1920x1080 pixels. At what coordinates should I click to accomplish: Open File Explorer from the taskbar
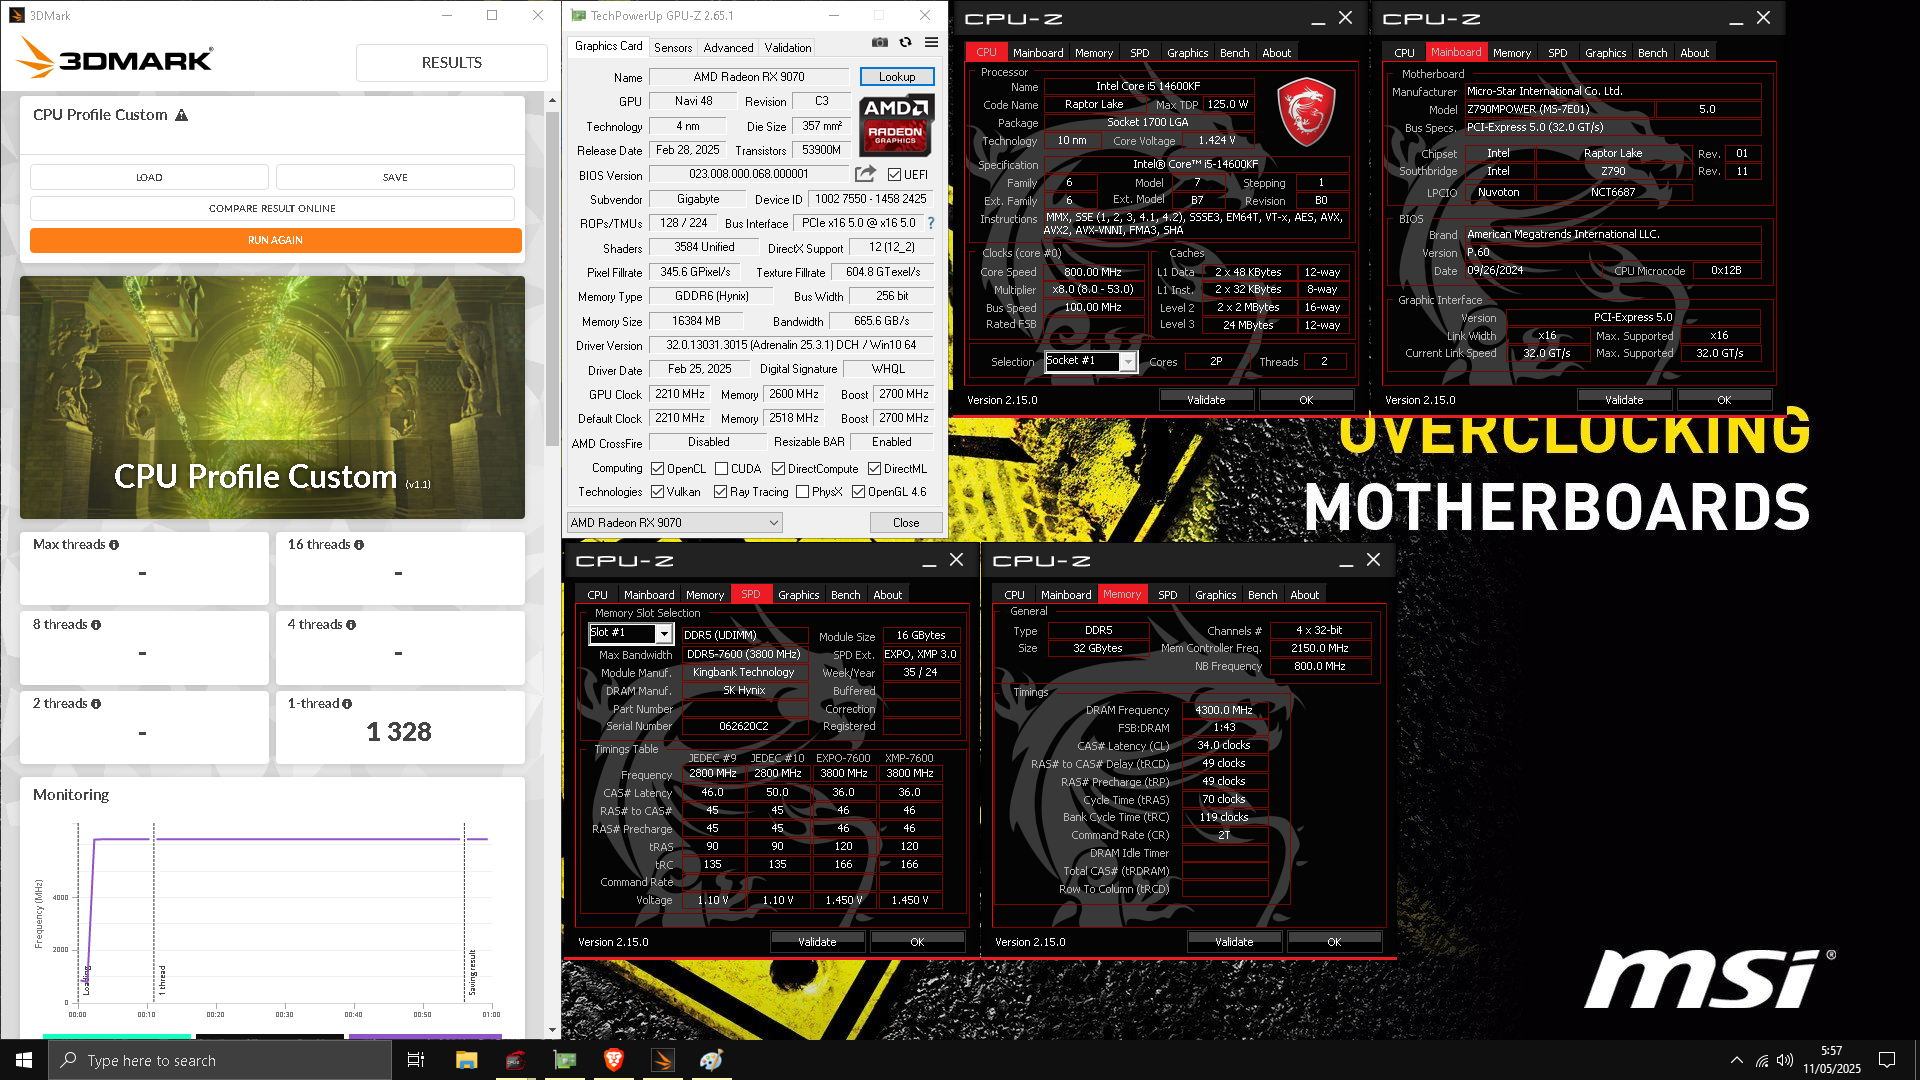click(x=466, y=1060)
